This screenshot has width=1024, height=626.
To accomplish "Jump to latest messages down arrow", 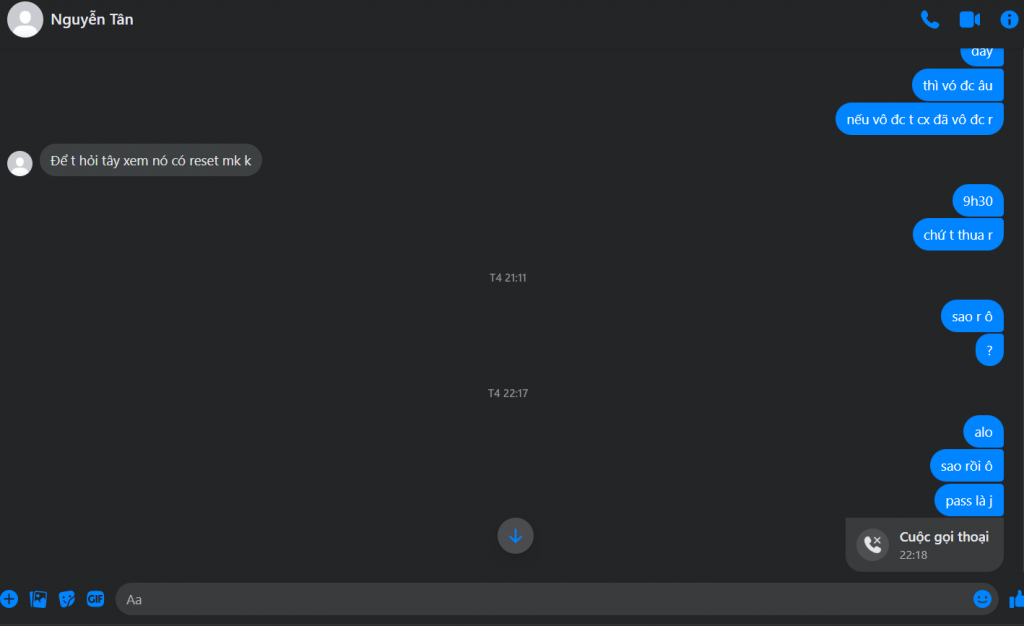I will 515,536.
